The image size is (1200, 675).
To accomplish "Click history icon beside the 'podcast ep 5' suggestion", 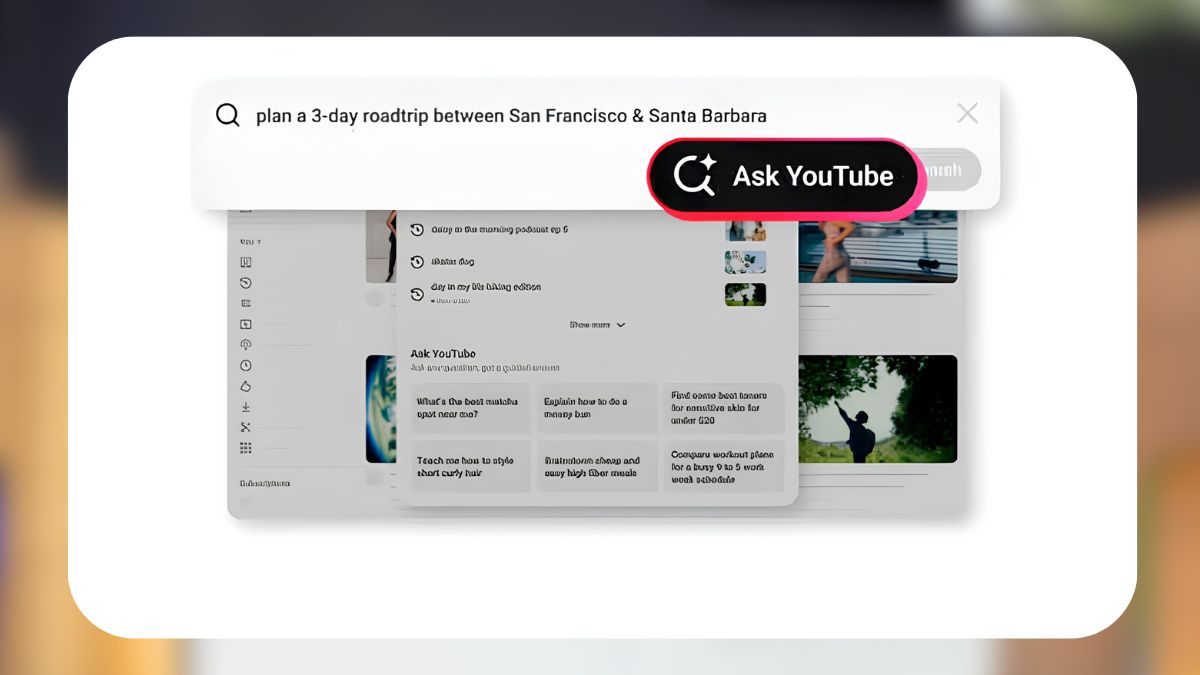I will click(x=418, y=230).
